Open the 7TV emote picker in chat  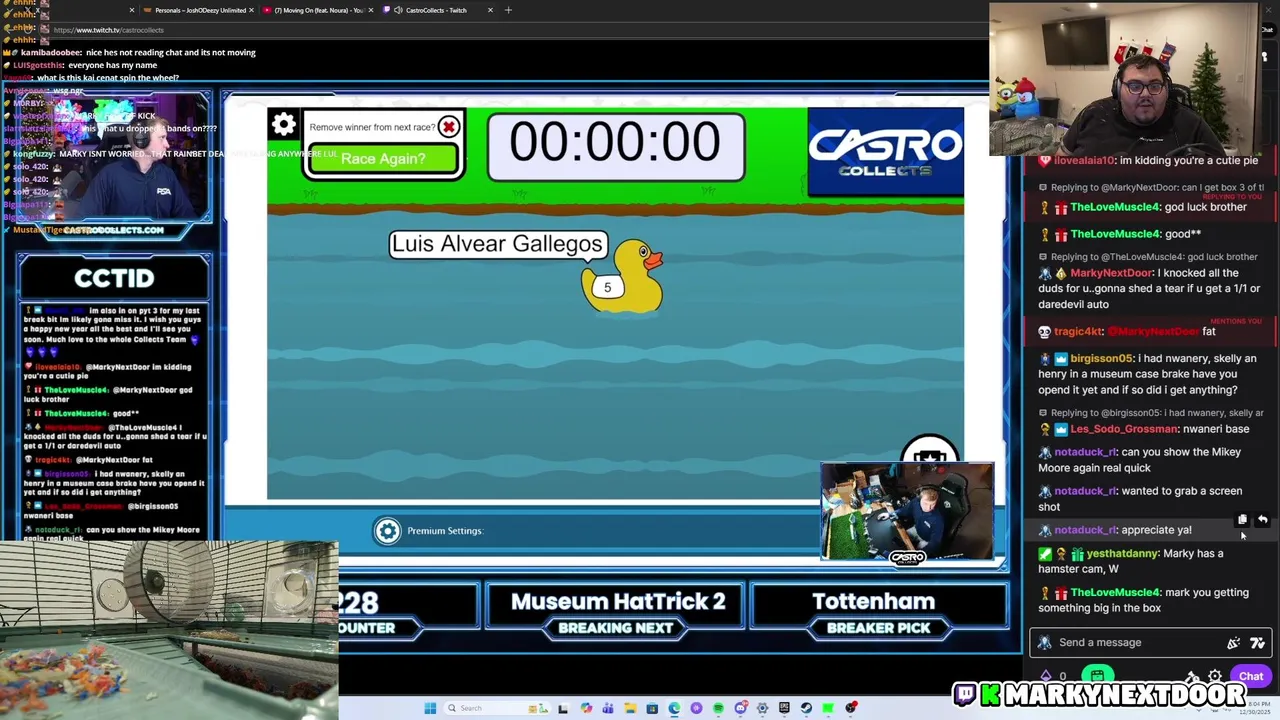(x=1257, y=643)
